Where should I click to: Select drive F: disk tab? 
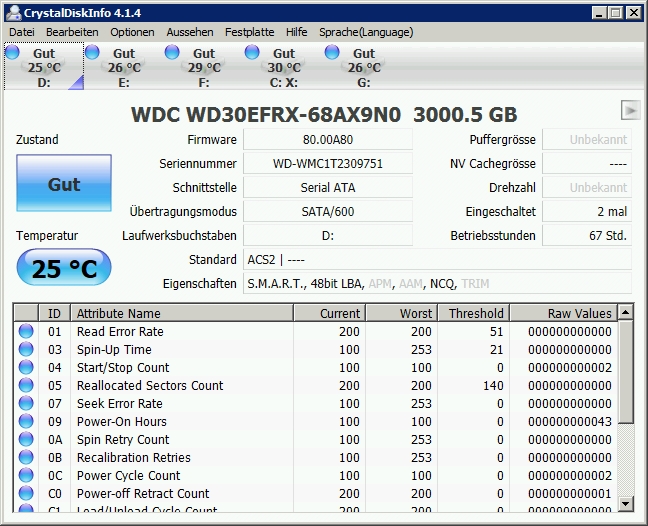(204, 67)
